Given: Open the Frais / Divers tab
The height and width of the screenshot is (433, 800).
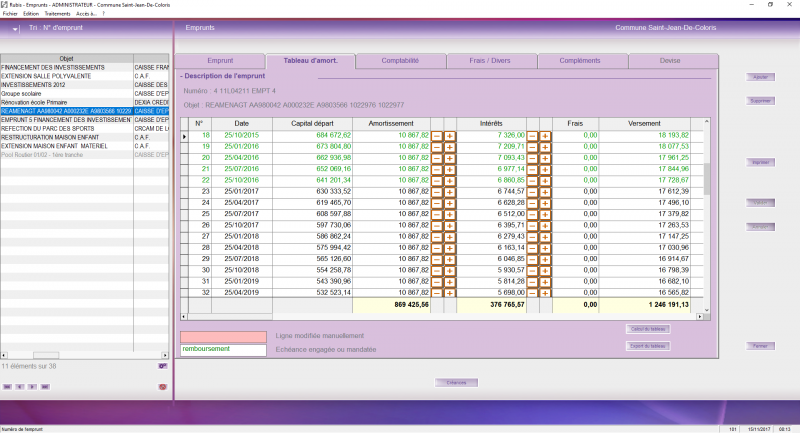Looking at the screenshot, I should click(x=490, y=61).
